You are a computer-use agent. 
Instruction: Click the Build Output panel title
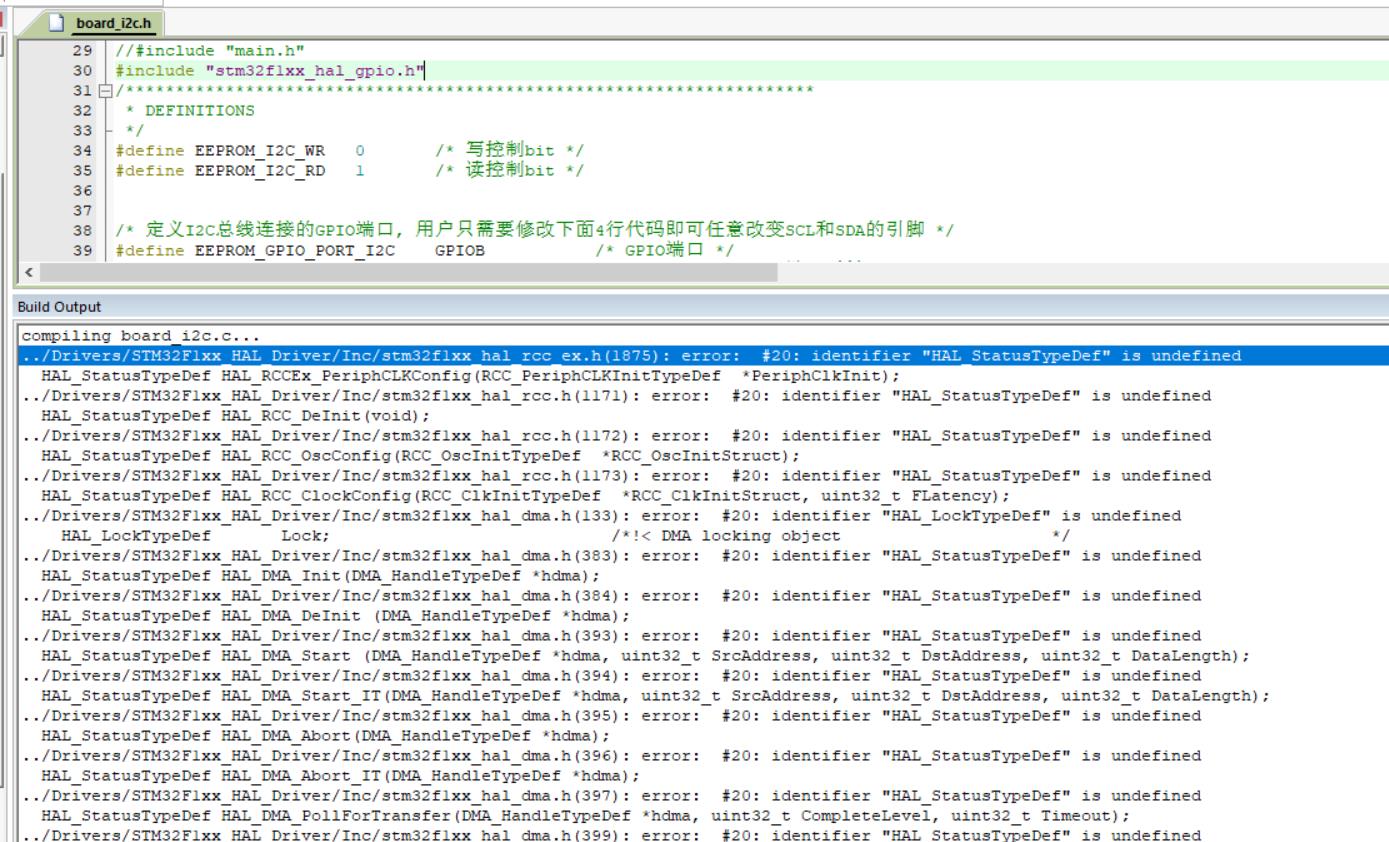coord(59,307)
